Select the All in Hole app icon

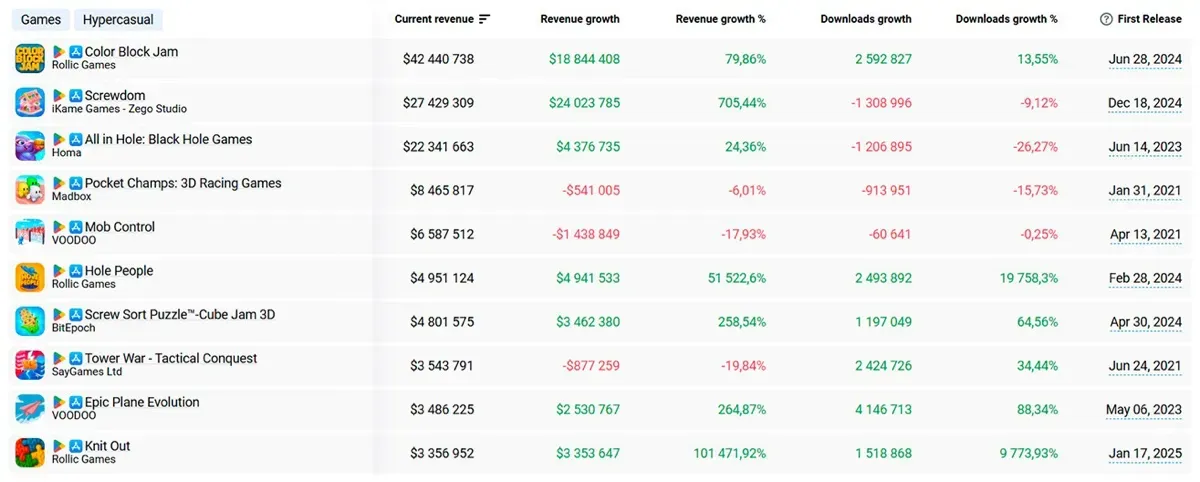click(x=30, y=146)
